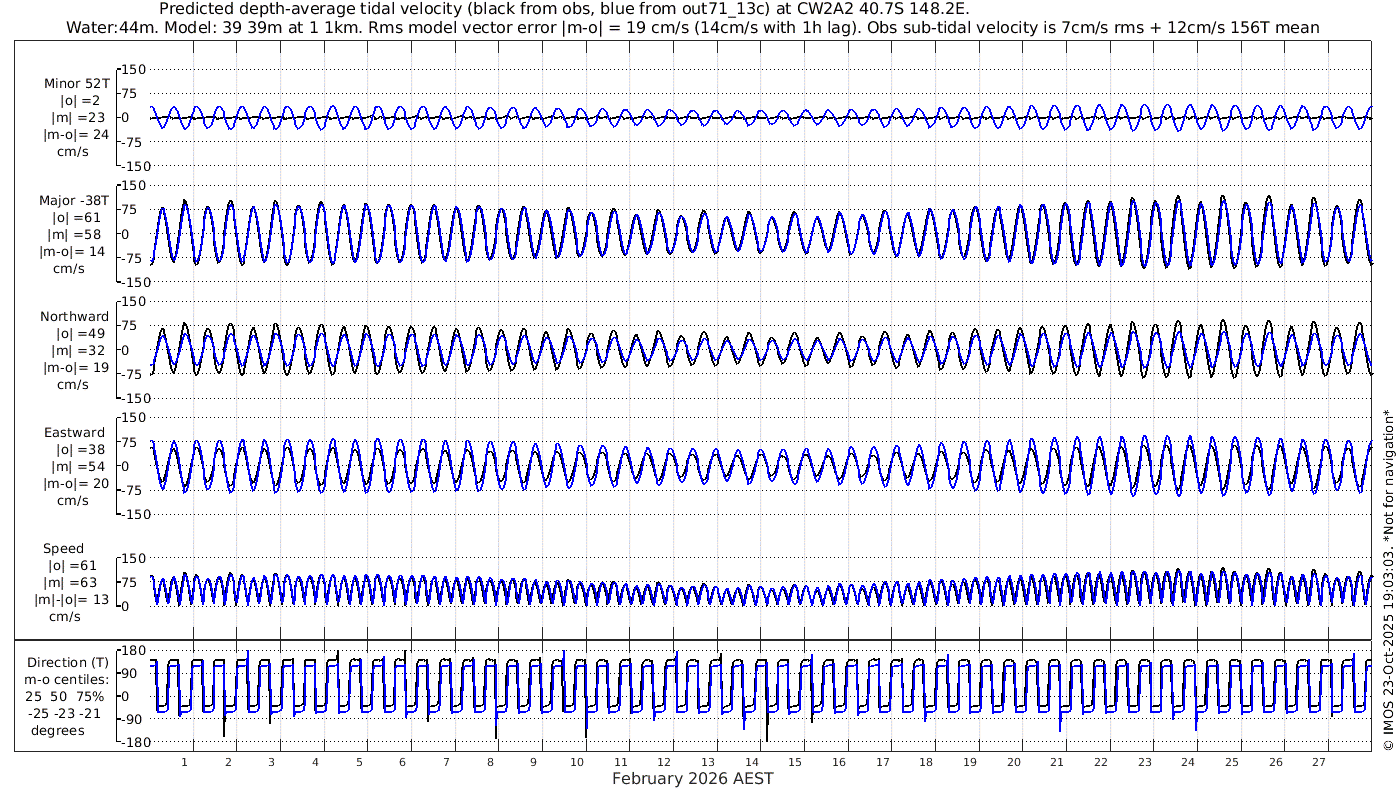The width and height of the screenshot is (1400, 800).
Task: Click the 'February 2026 AEST' axis title
Action: pos(693,778)
